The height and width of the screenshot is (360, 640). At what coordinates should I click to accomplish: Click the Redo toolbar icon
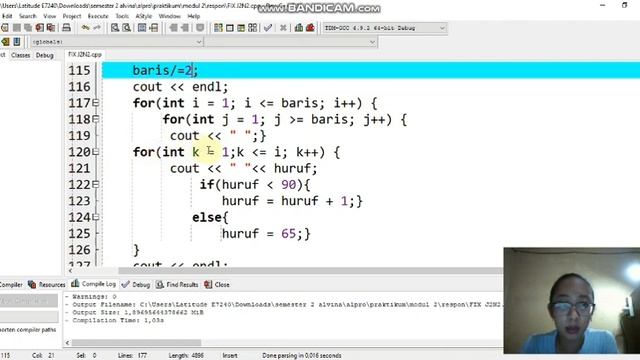pyautogui.click(x=97, y=28)
